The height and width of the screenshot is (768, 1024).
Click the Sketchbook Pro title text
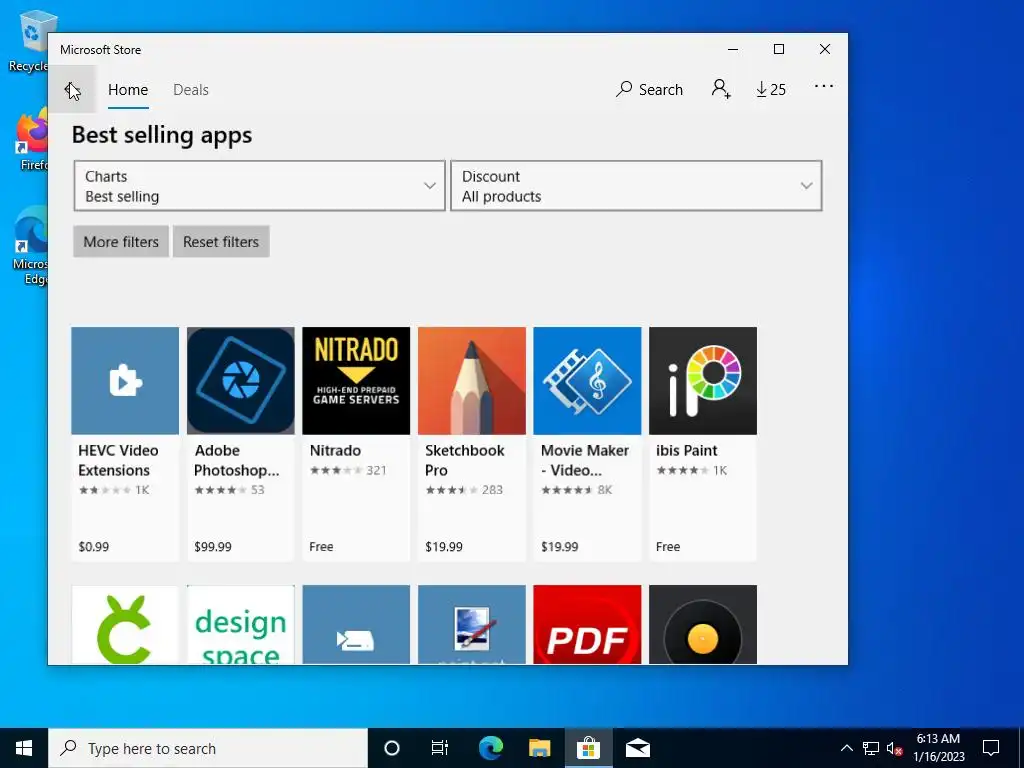point(464,460)
